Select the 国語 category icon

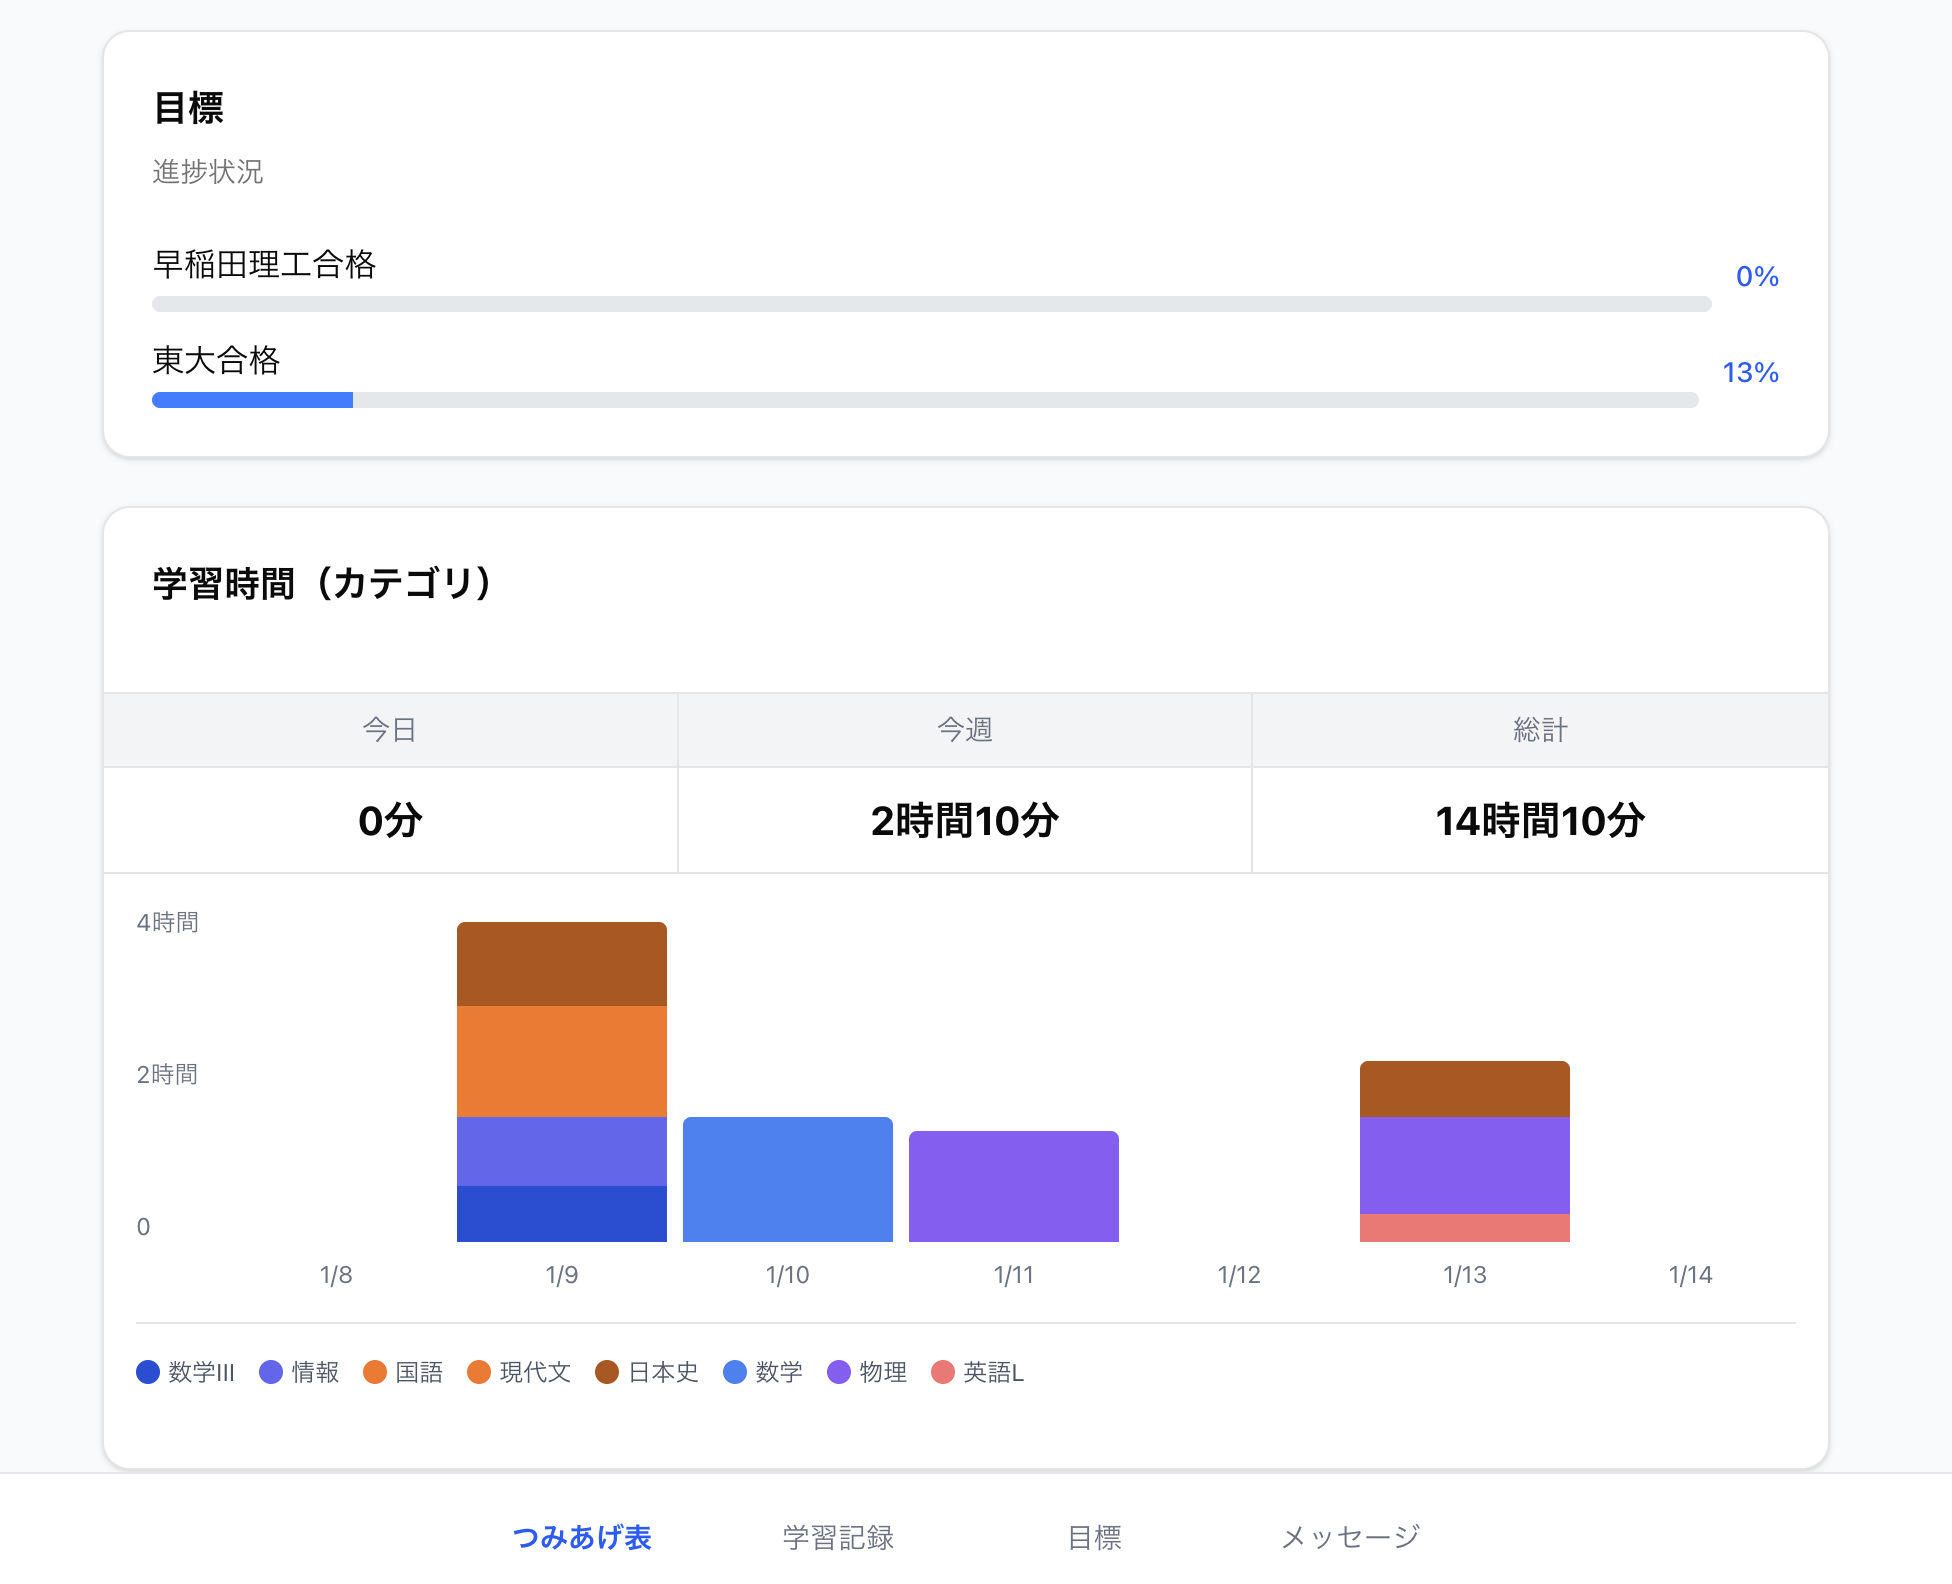click(x=377, y=1373)
